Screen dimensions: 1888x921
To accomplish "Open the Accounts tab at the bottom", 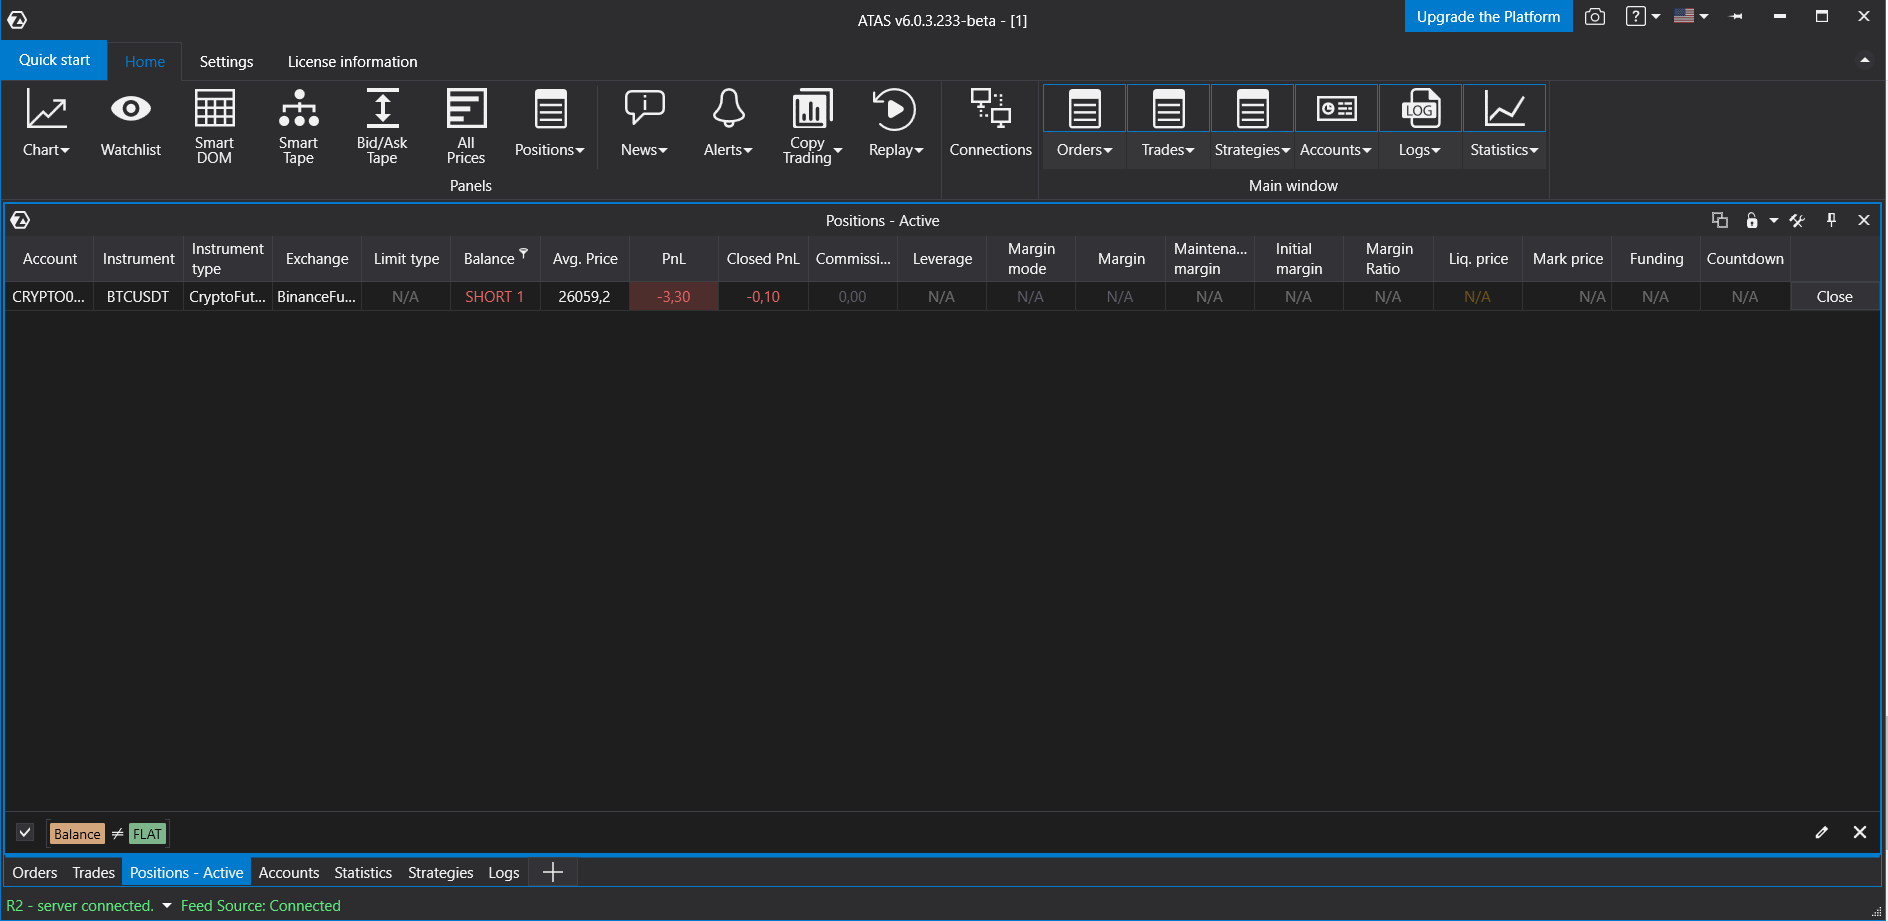I will point(289,872).
